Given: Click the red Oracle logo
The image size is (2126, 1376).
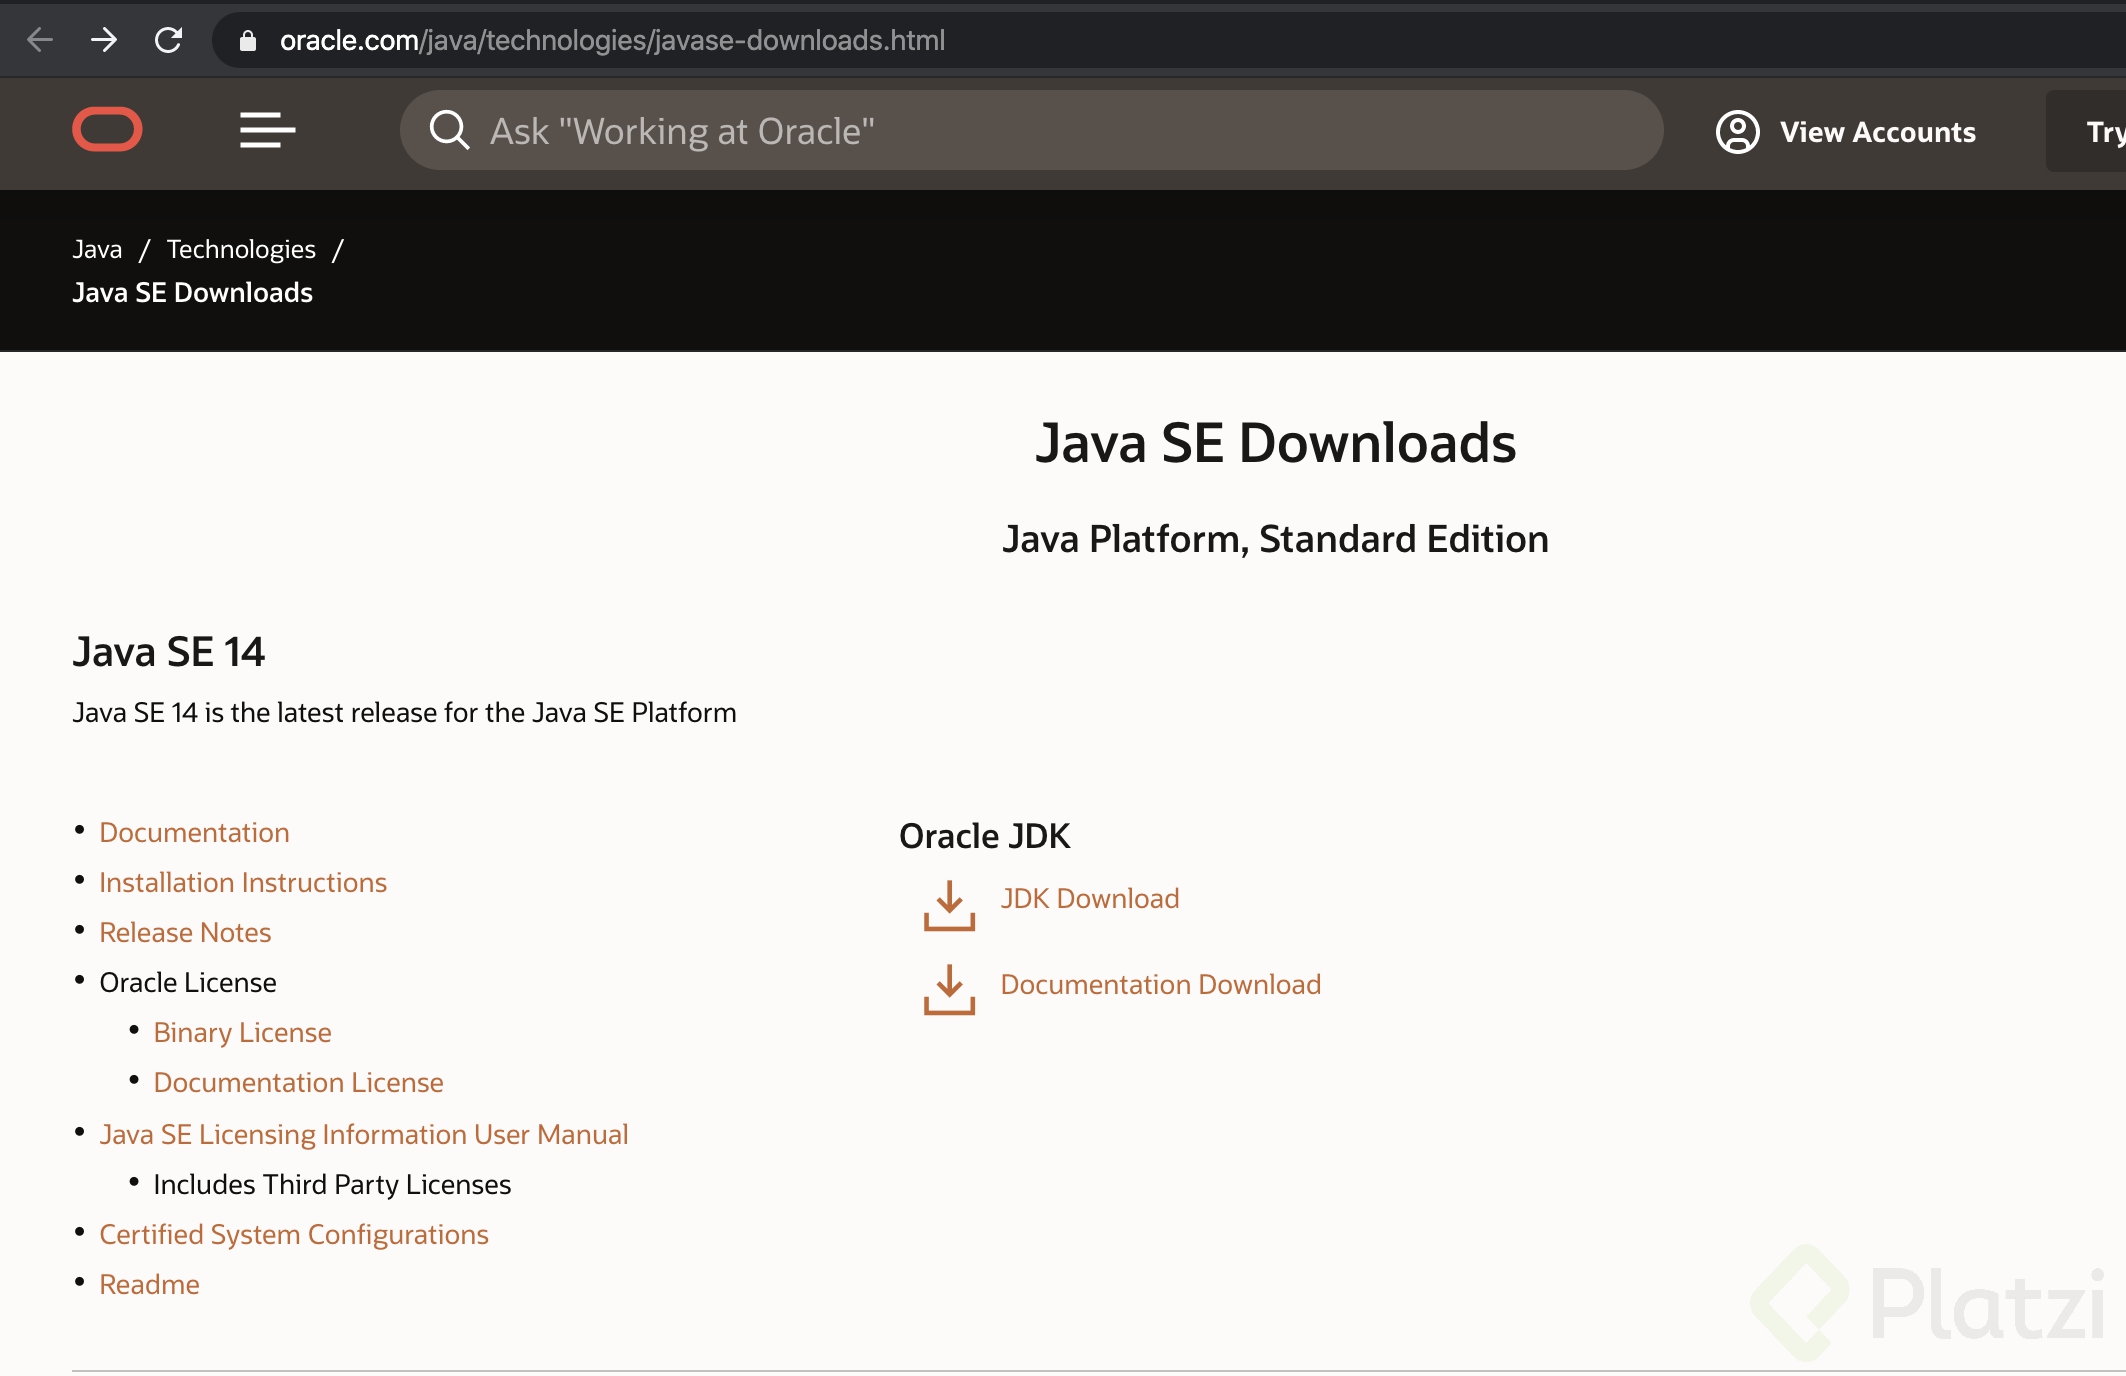Looking at the screenshot, I should tap(107, 129).
